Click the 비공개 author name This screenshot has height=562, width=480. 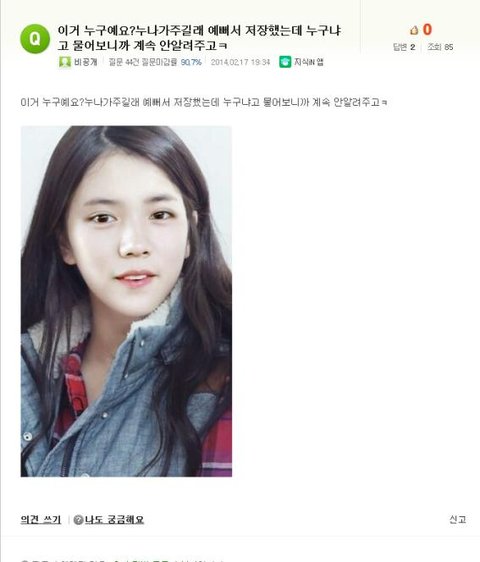click(x=86, y=62)
